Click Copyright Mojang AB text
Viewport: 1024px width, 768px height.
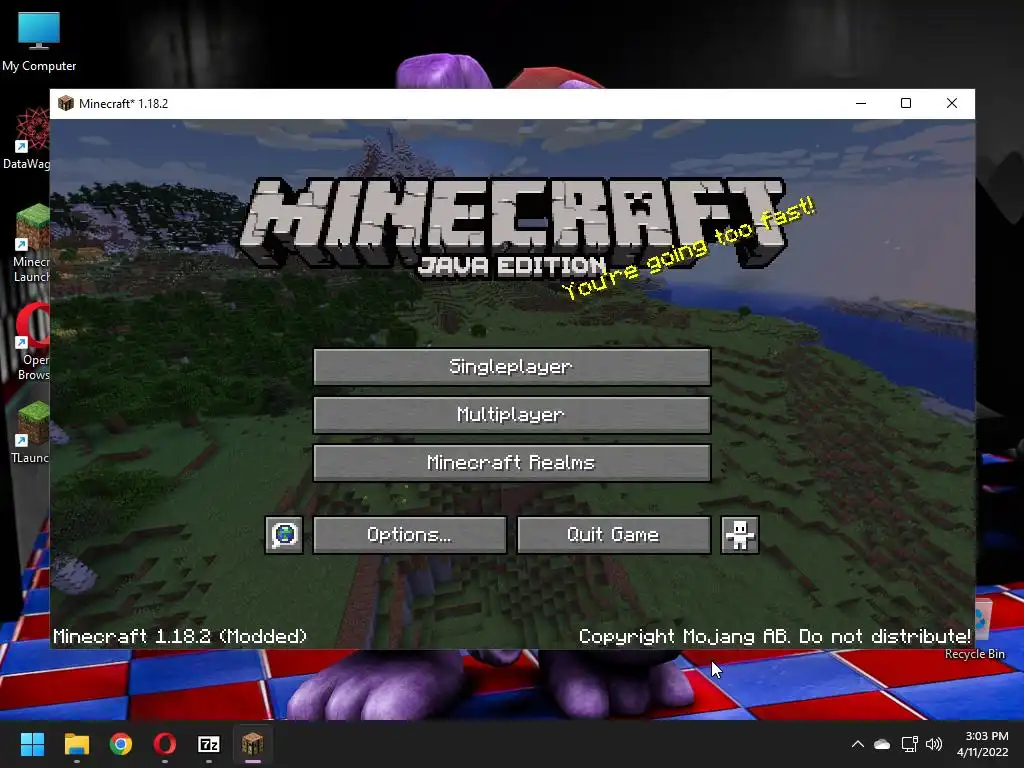[x=775, y=636]
